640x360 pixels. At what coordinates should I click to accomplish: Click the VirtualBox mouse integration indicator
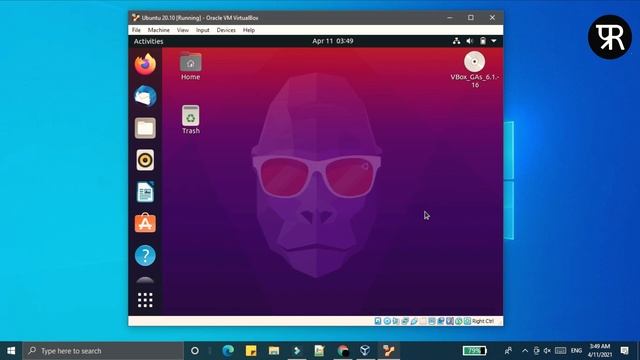(x=459, y=321)
